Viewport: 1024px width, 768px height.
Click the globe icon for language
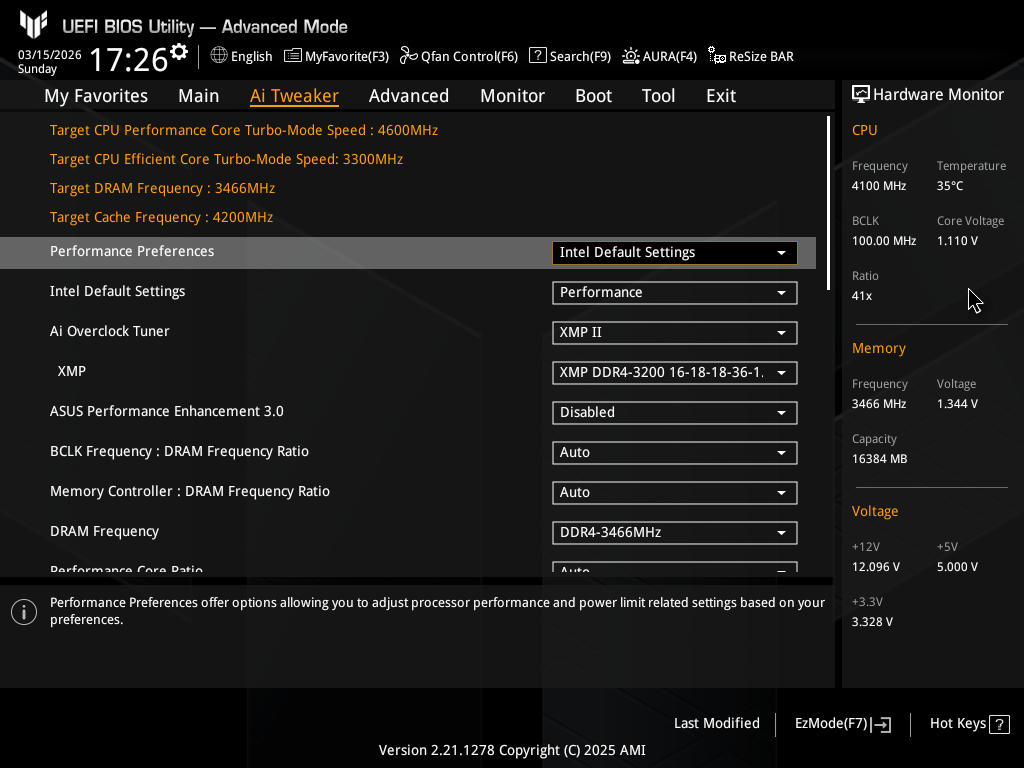219,56
